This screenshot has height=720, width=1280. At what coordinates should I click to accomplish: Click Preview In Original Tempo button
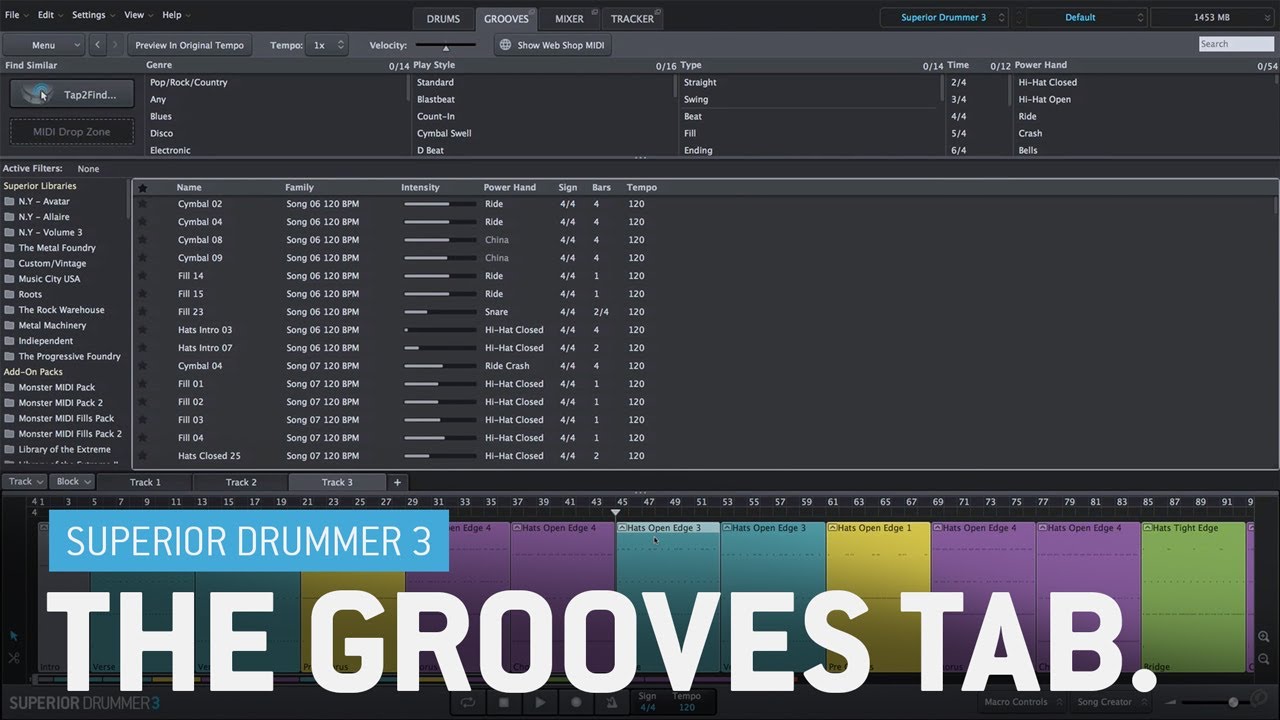(x=189, y=45)
